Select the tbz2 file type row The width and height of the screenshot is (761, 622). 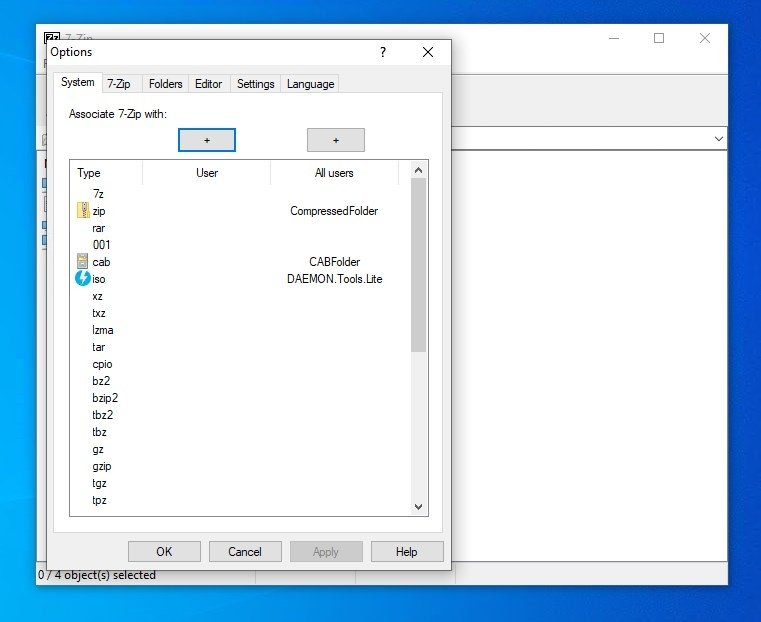click(x=240, y=415)
